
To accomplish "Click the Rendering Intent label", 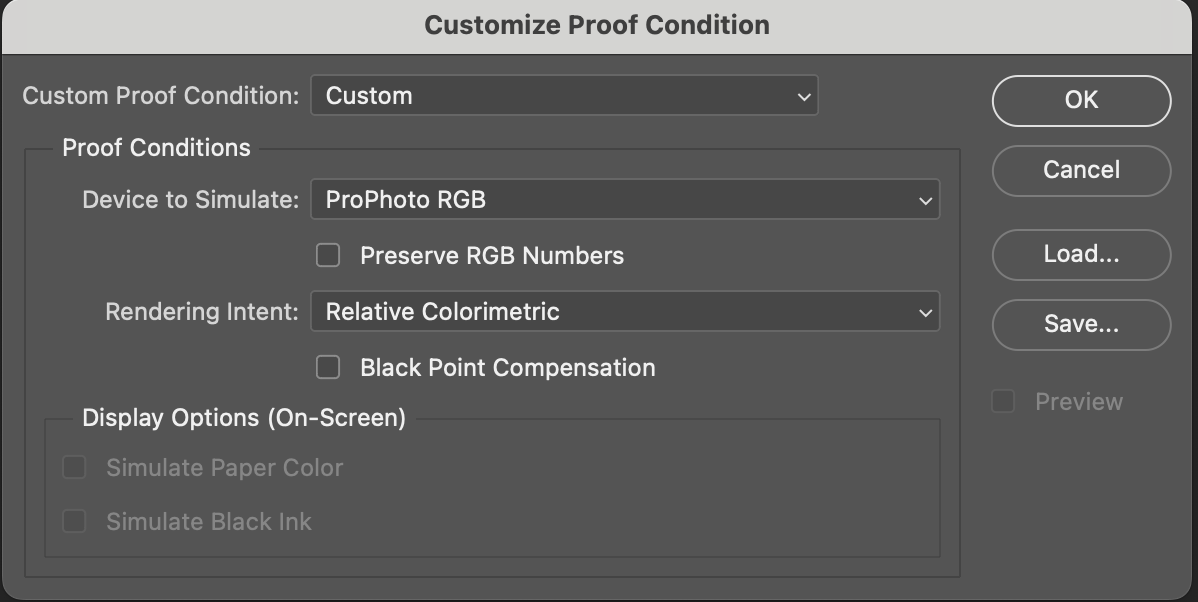I will tap(202, 312).
